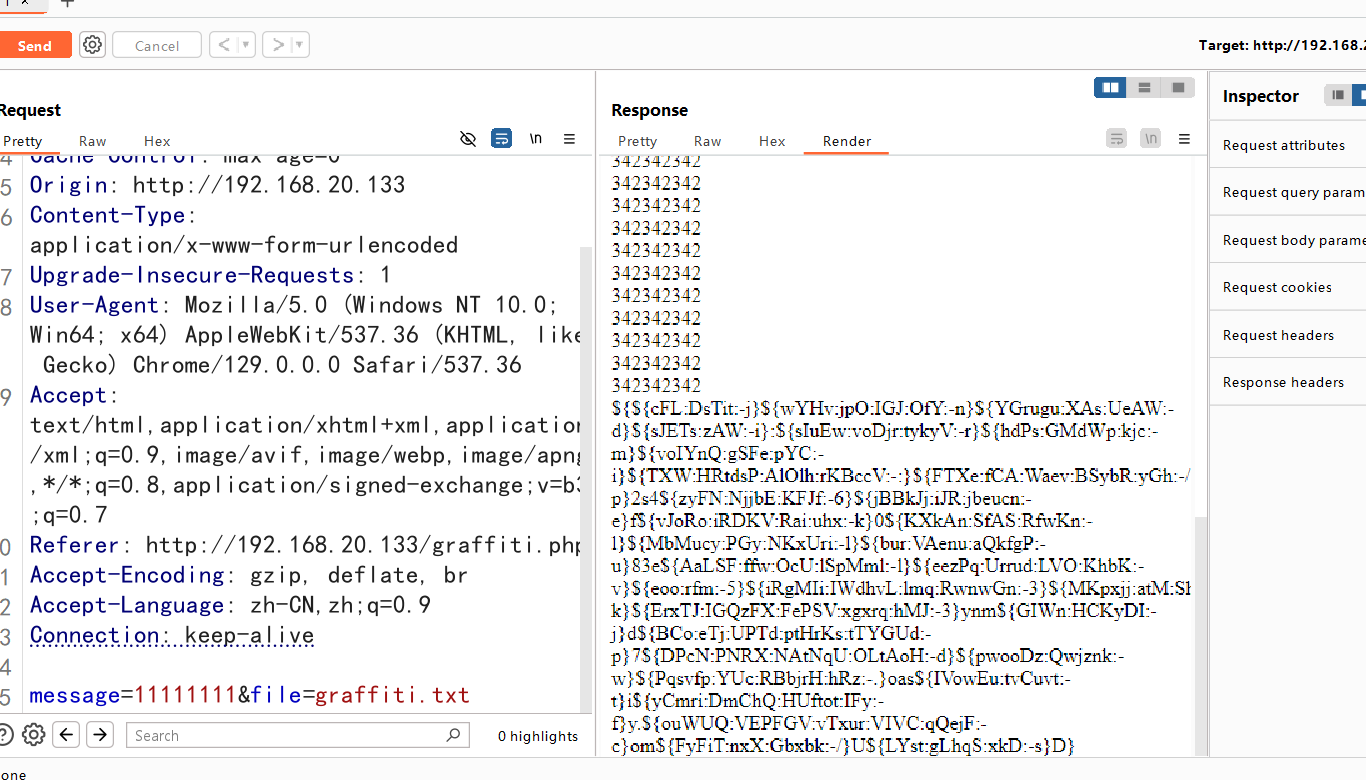Expand Response headers in Inspector
This screenshot has width=1366, height=780.
click(1288, 382)
